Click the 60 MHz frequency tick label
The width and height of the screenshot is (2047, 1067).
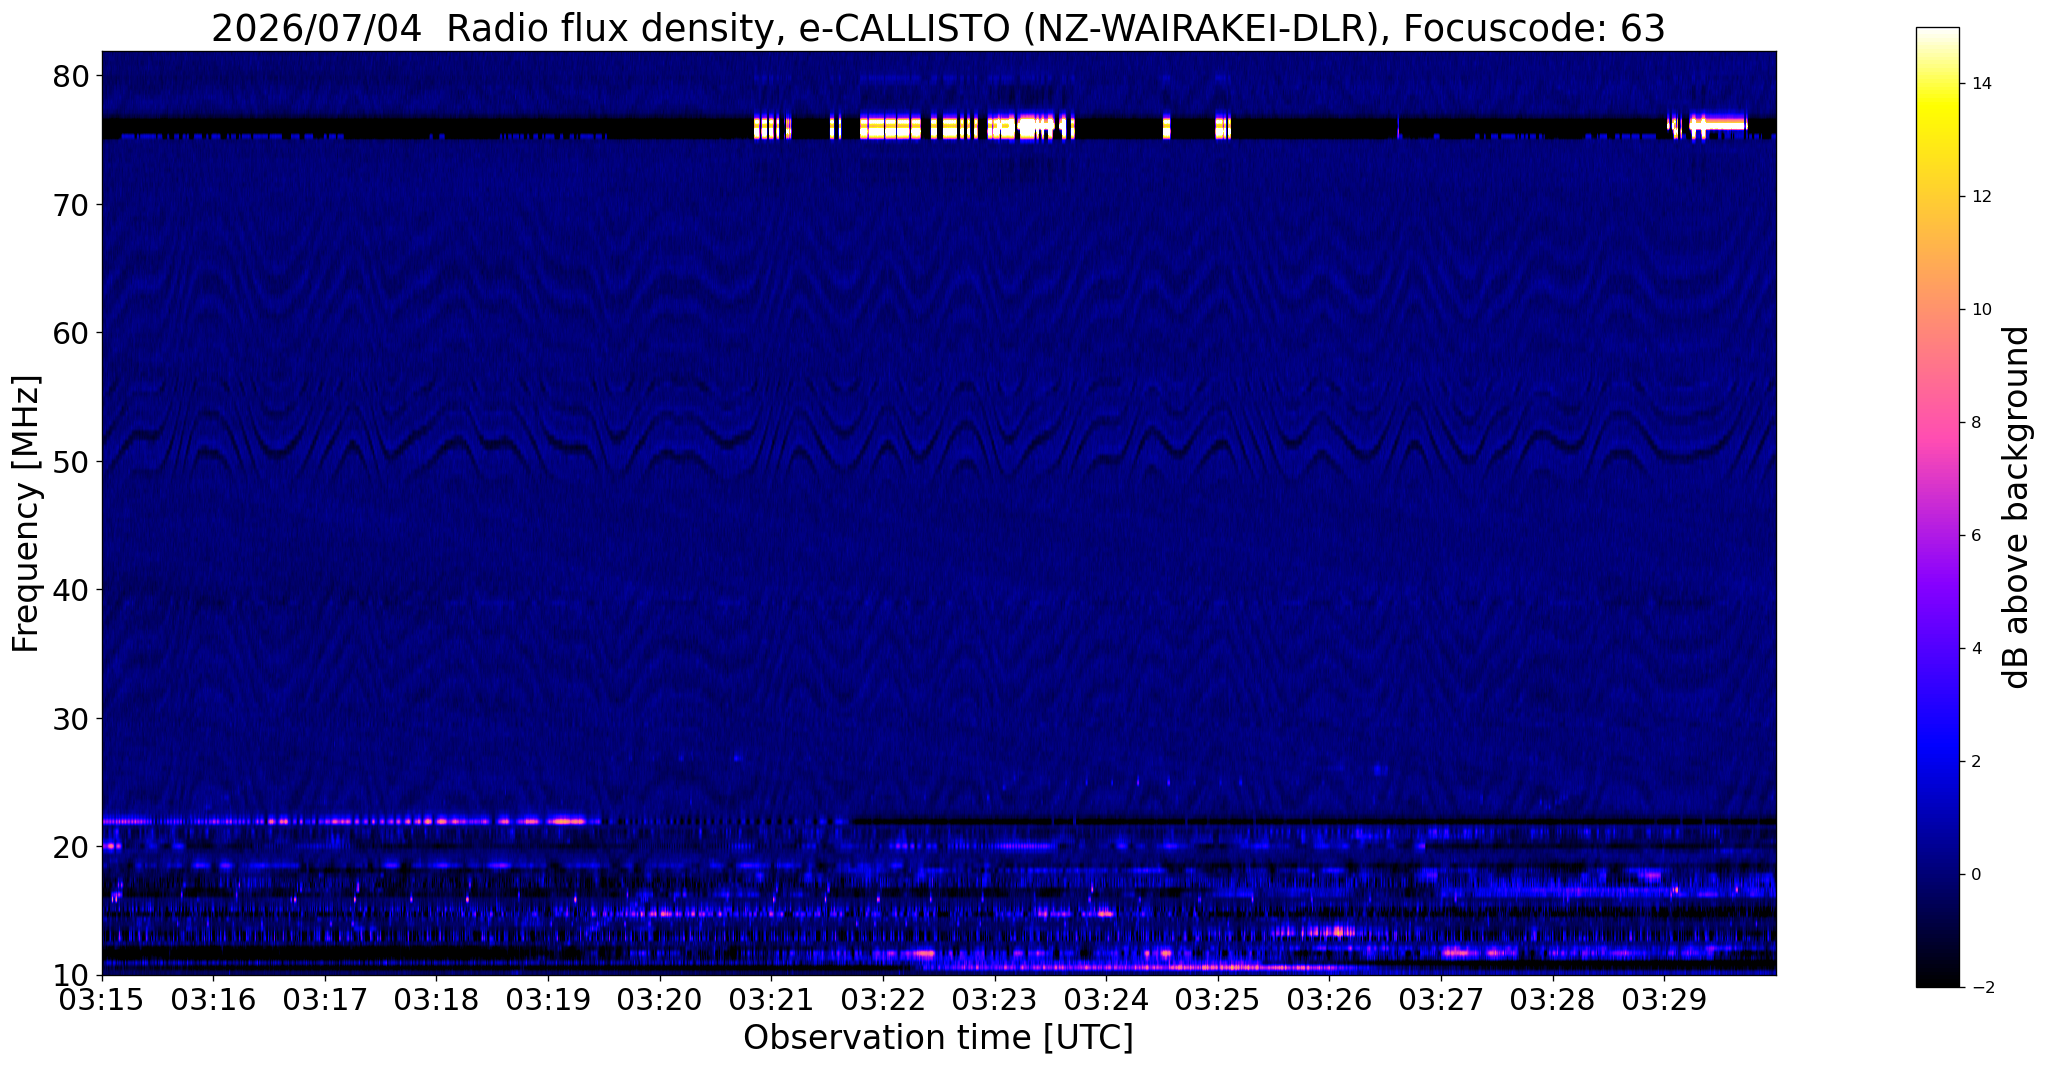71,333
